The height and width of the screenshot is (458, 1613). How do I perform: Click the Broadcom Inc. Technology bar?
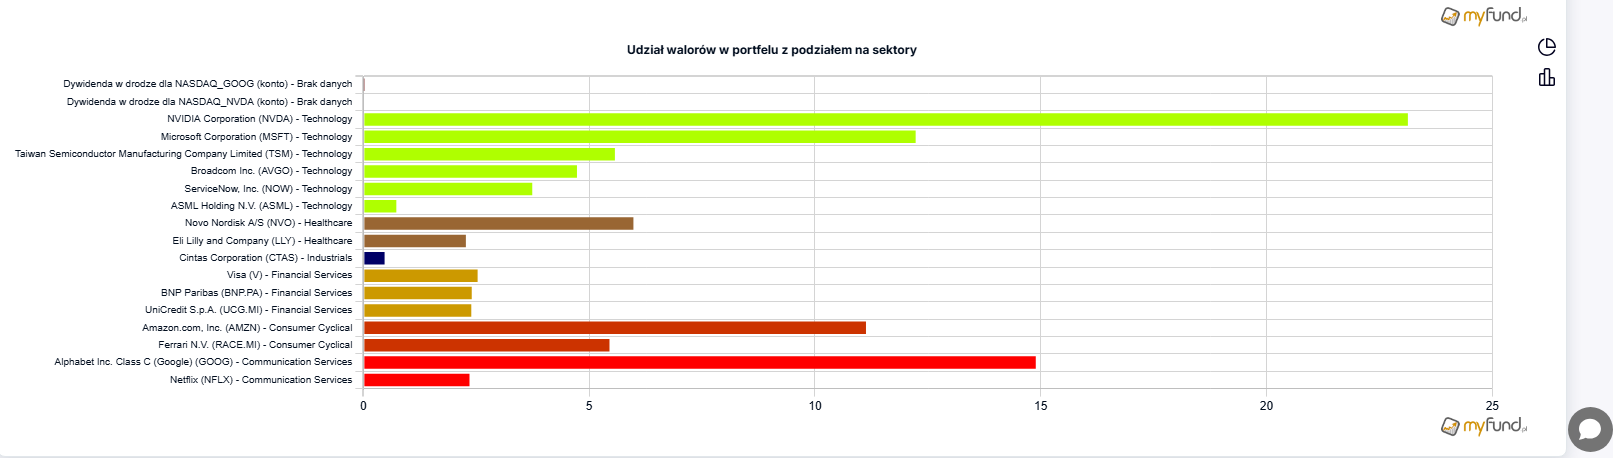coord(470,171)
